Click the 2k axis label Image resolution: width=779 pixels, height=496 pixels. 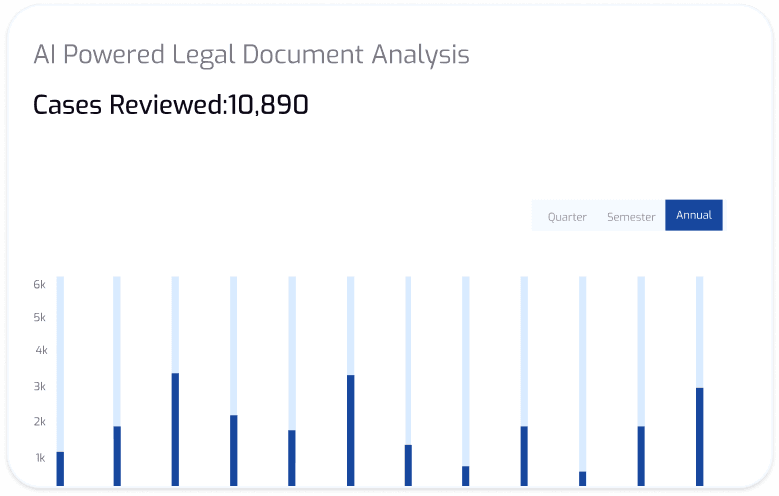tap(39, 421)
